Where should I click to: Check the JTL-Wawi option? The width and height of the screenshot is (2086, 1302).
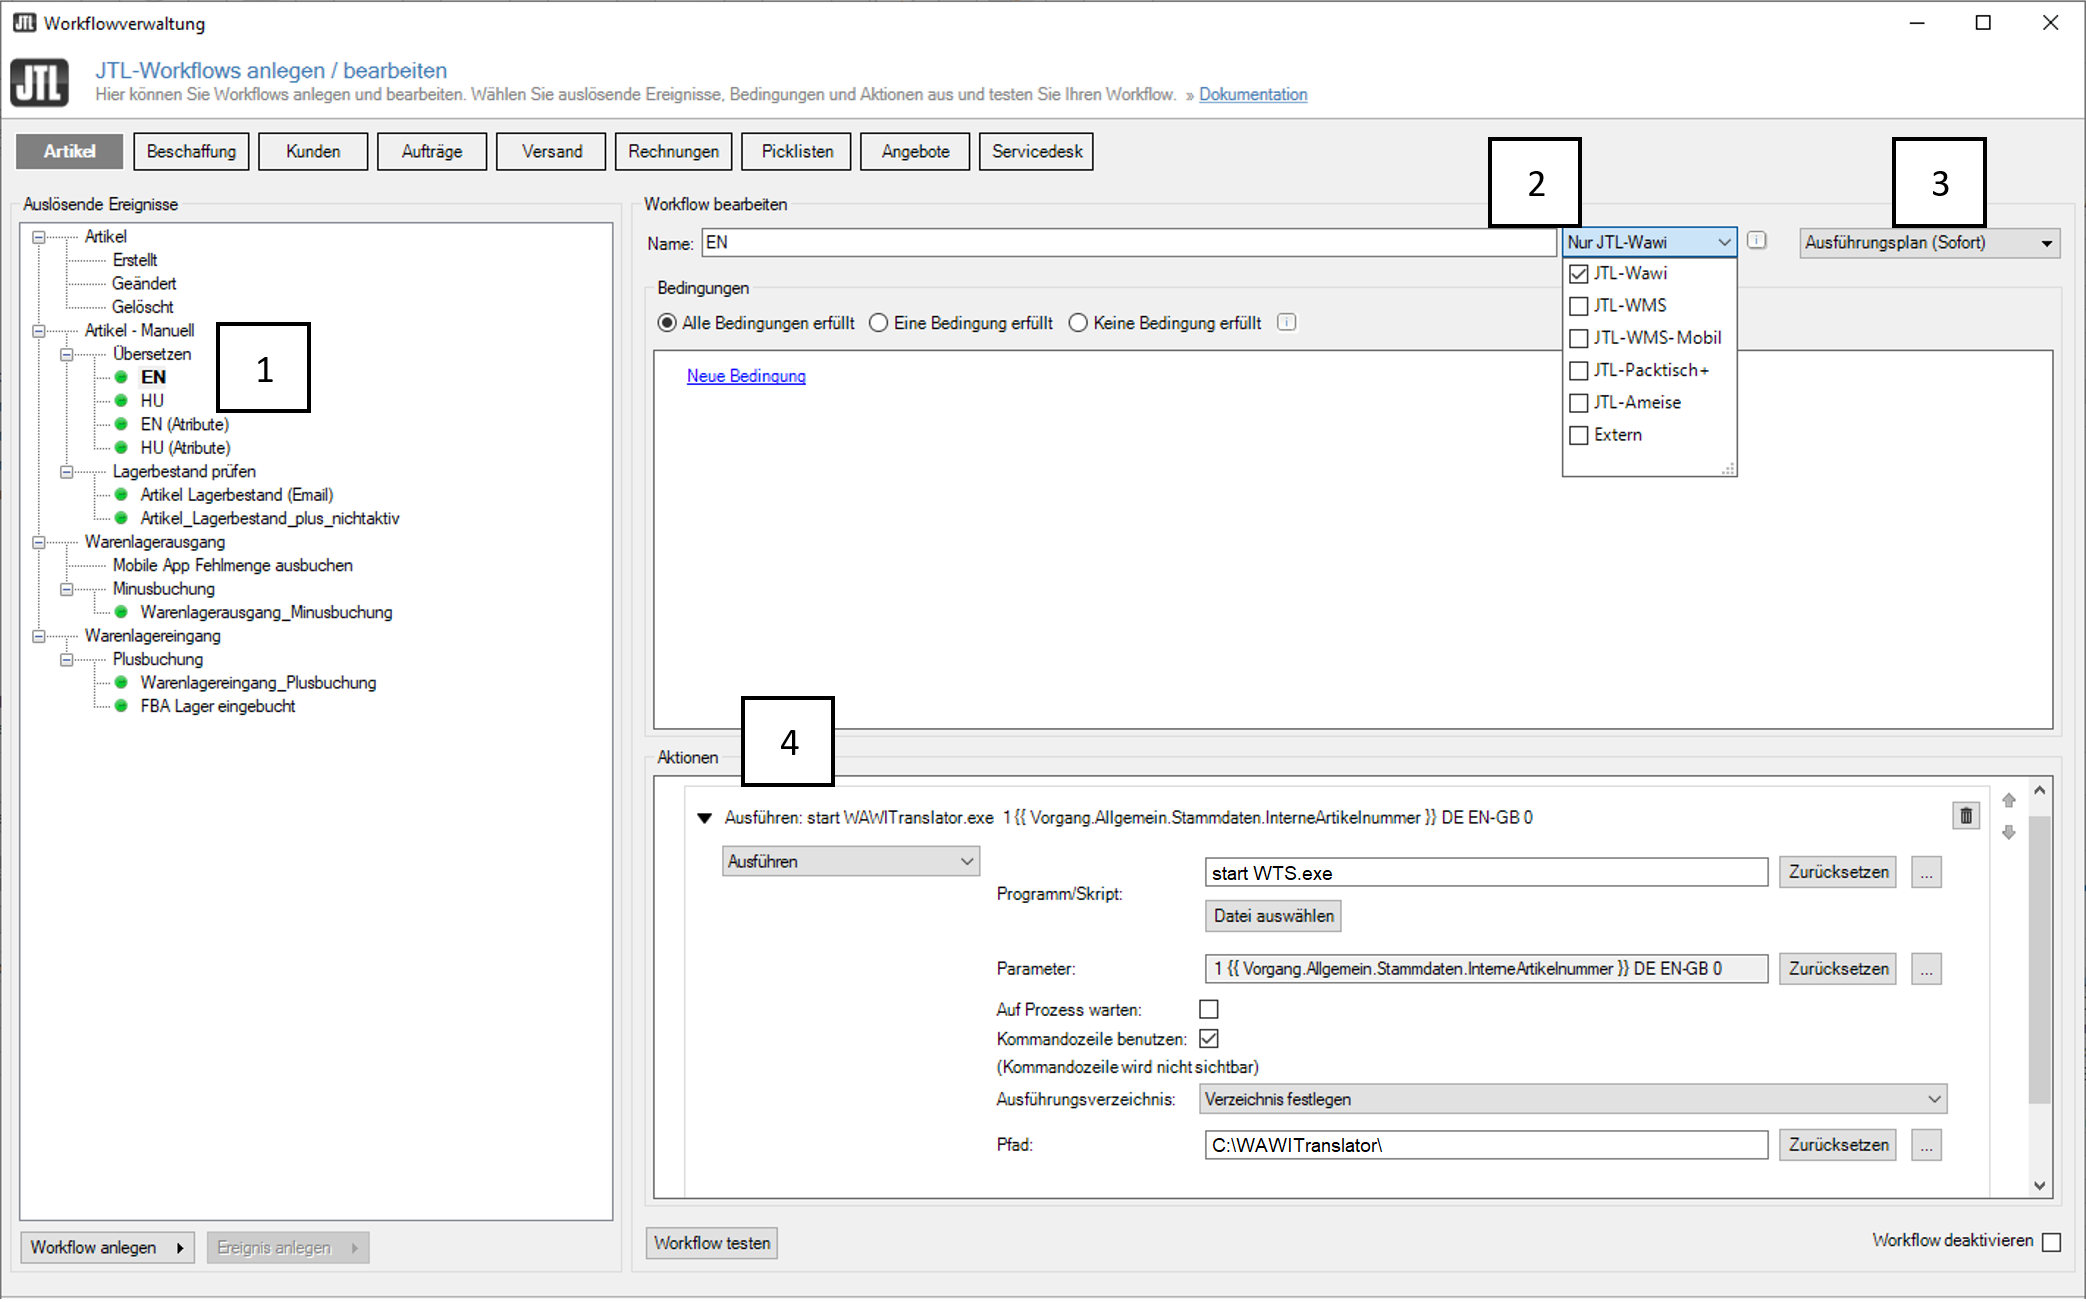coord(1579,274)
